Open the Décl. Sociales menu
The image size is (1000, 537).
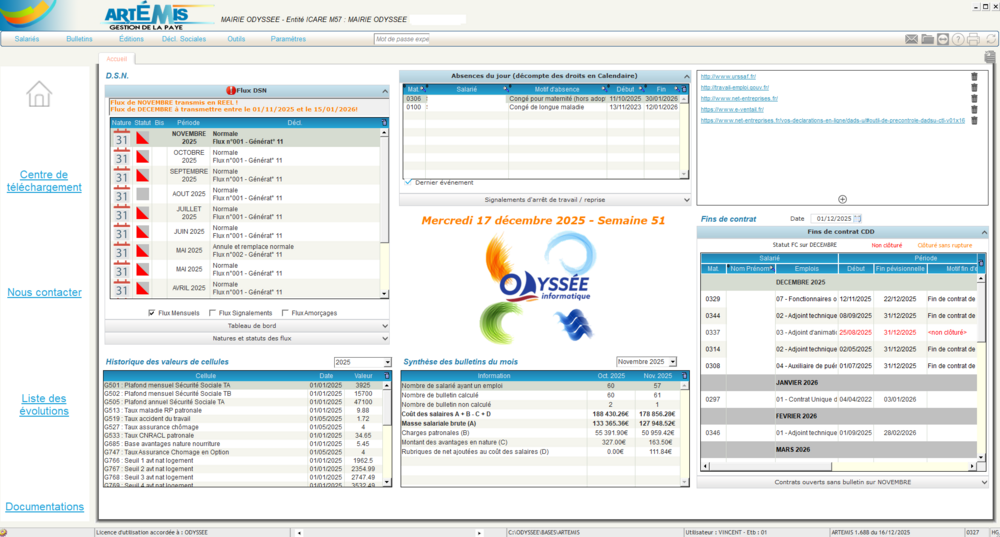(x=184, y=39)
